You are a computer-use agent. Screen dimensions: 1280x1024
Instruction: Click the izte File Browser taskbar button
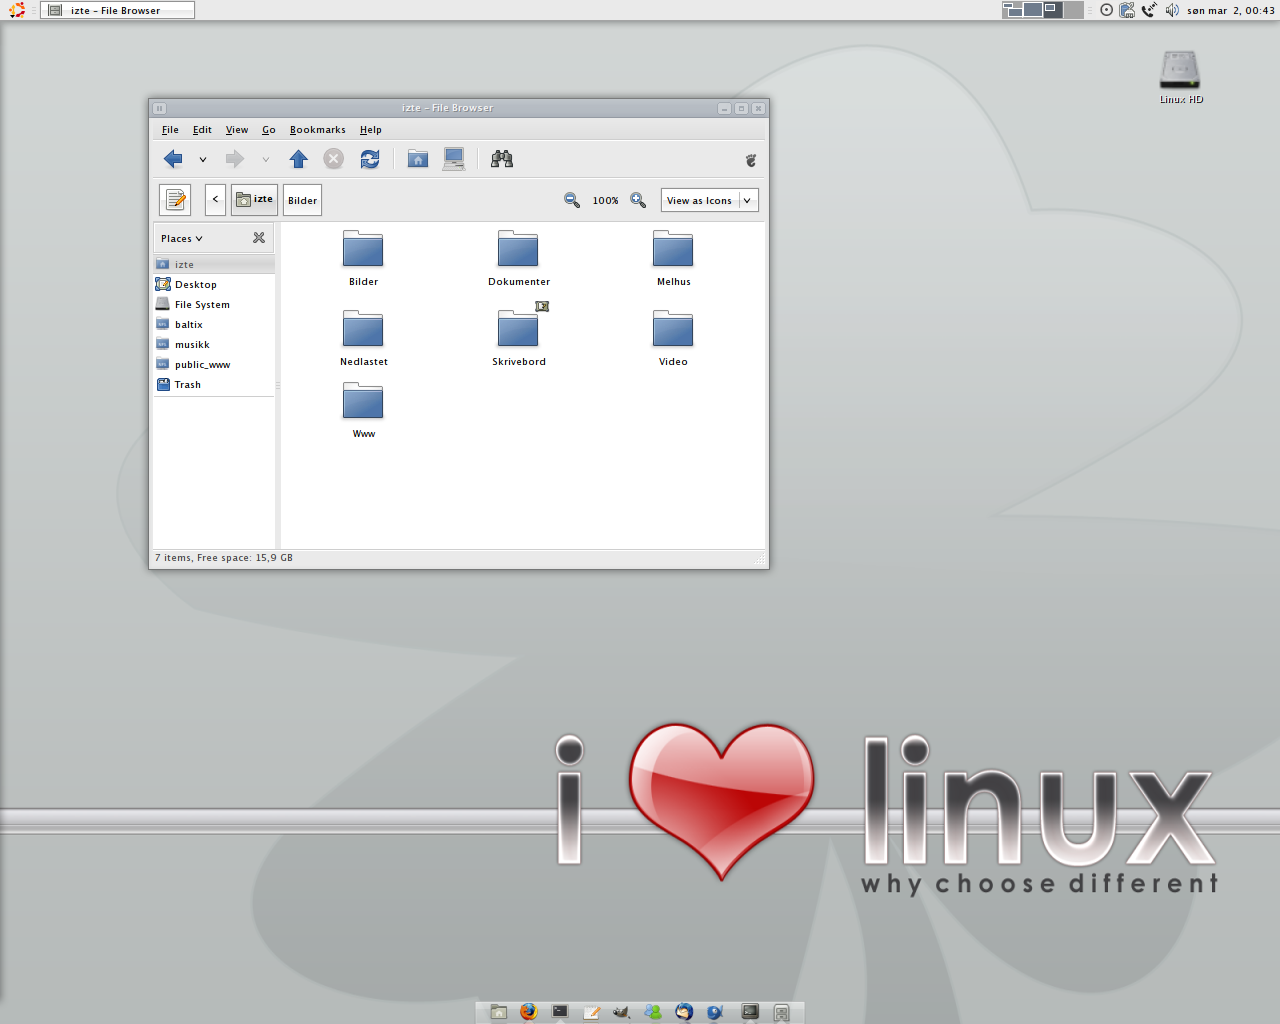pyautogui.click(x=118, y=10)
